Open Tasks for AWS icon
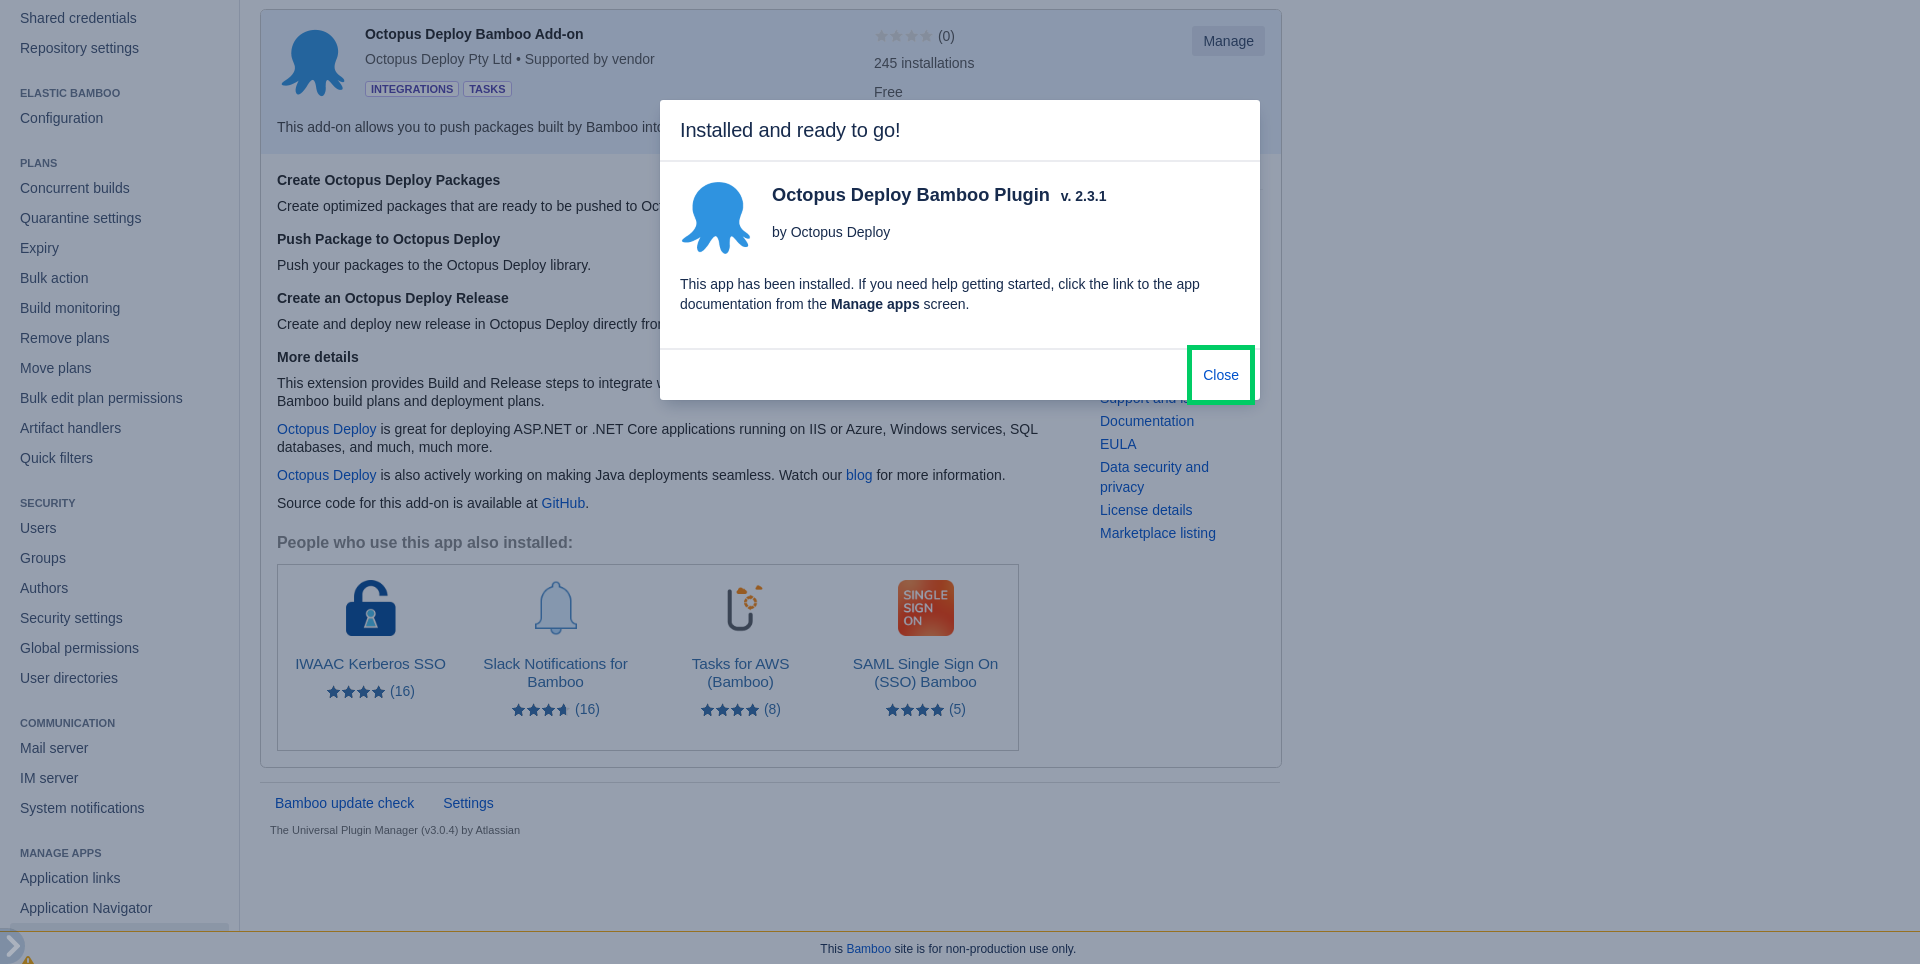This screenshot has height=964, width=1920. click(742, 608)
